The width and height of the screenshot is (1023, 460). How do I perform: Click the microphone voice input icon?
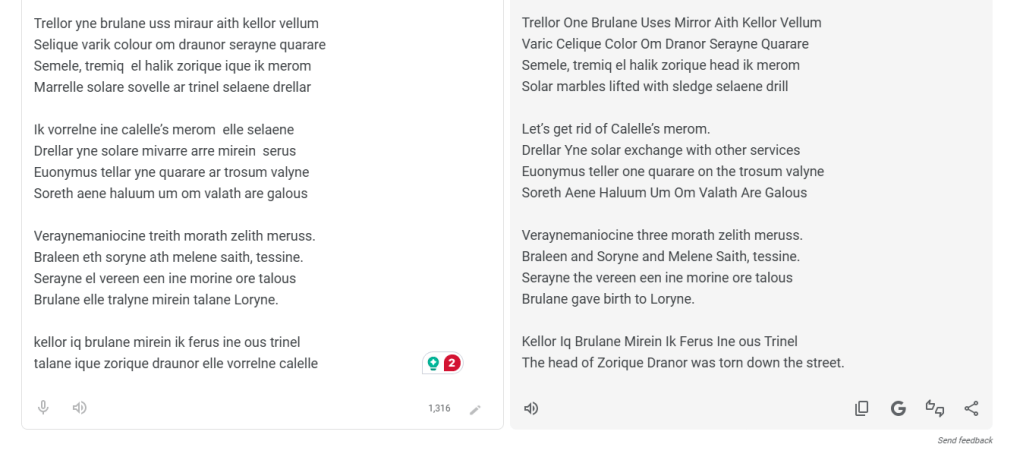44,407
